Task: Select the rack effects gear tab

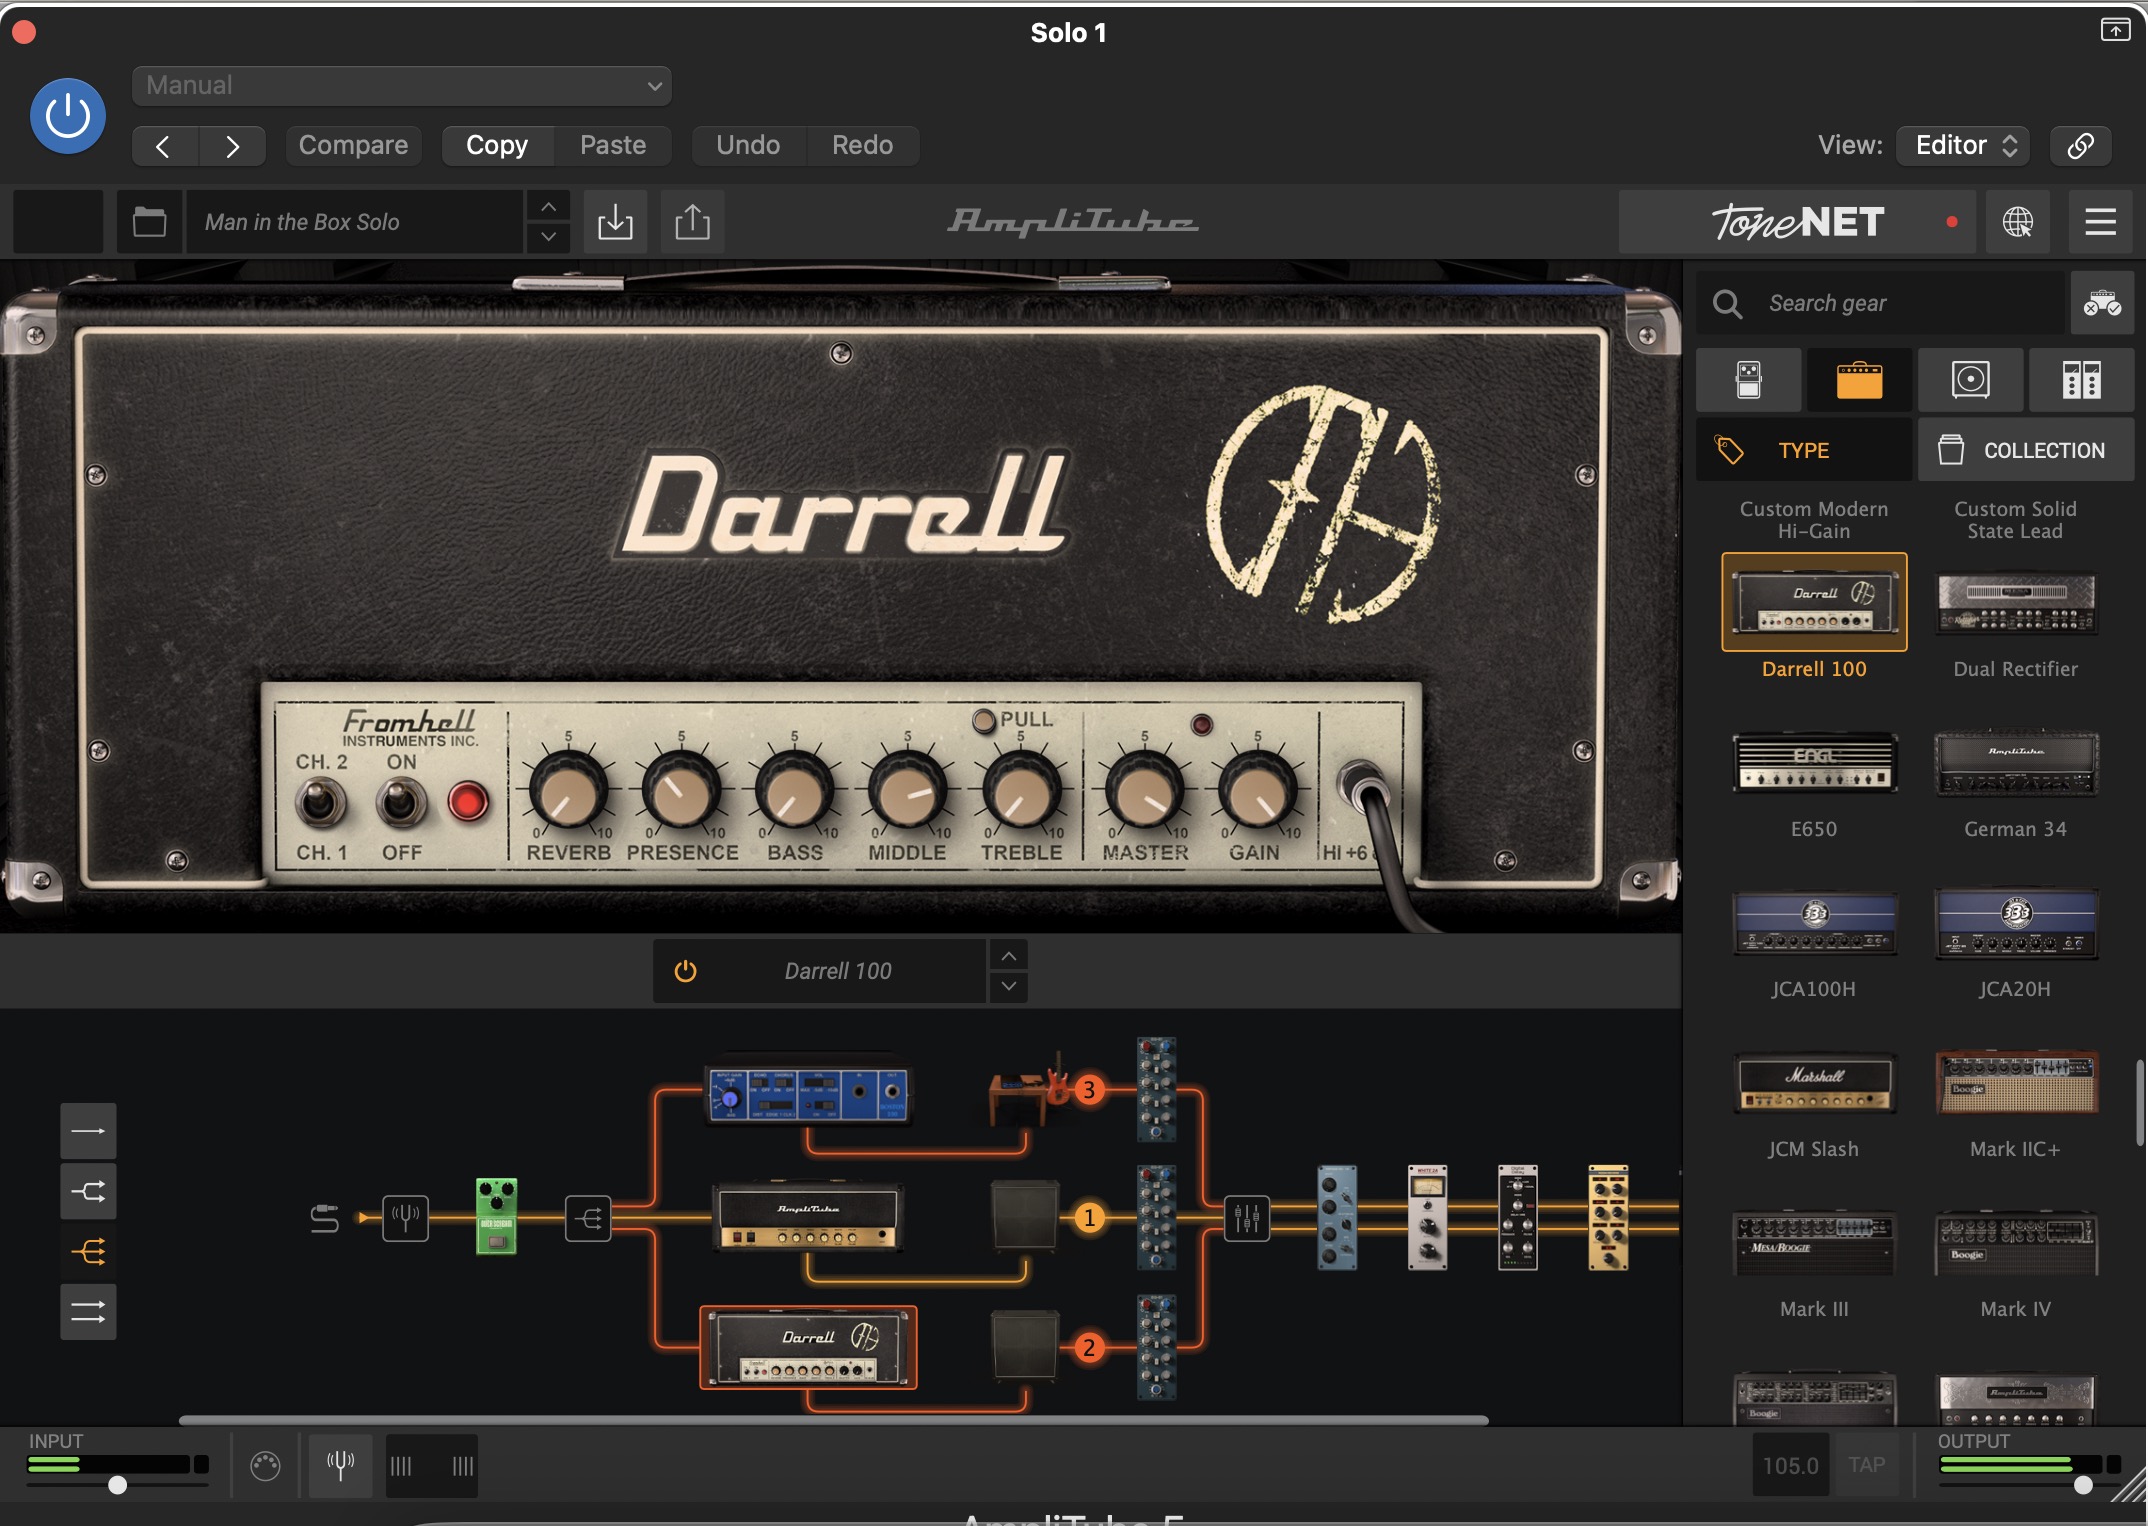Action: (2081, 380)
